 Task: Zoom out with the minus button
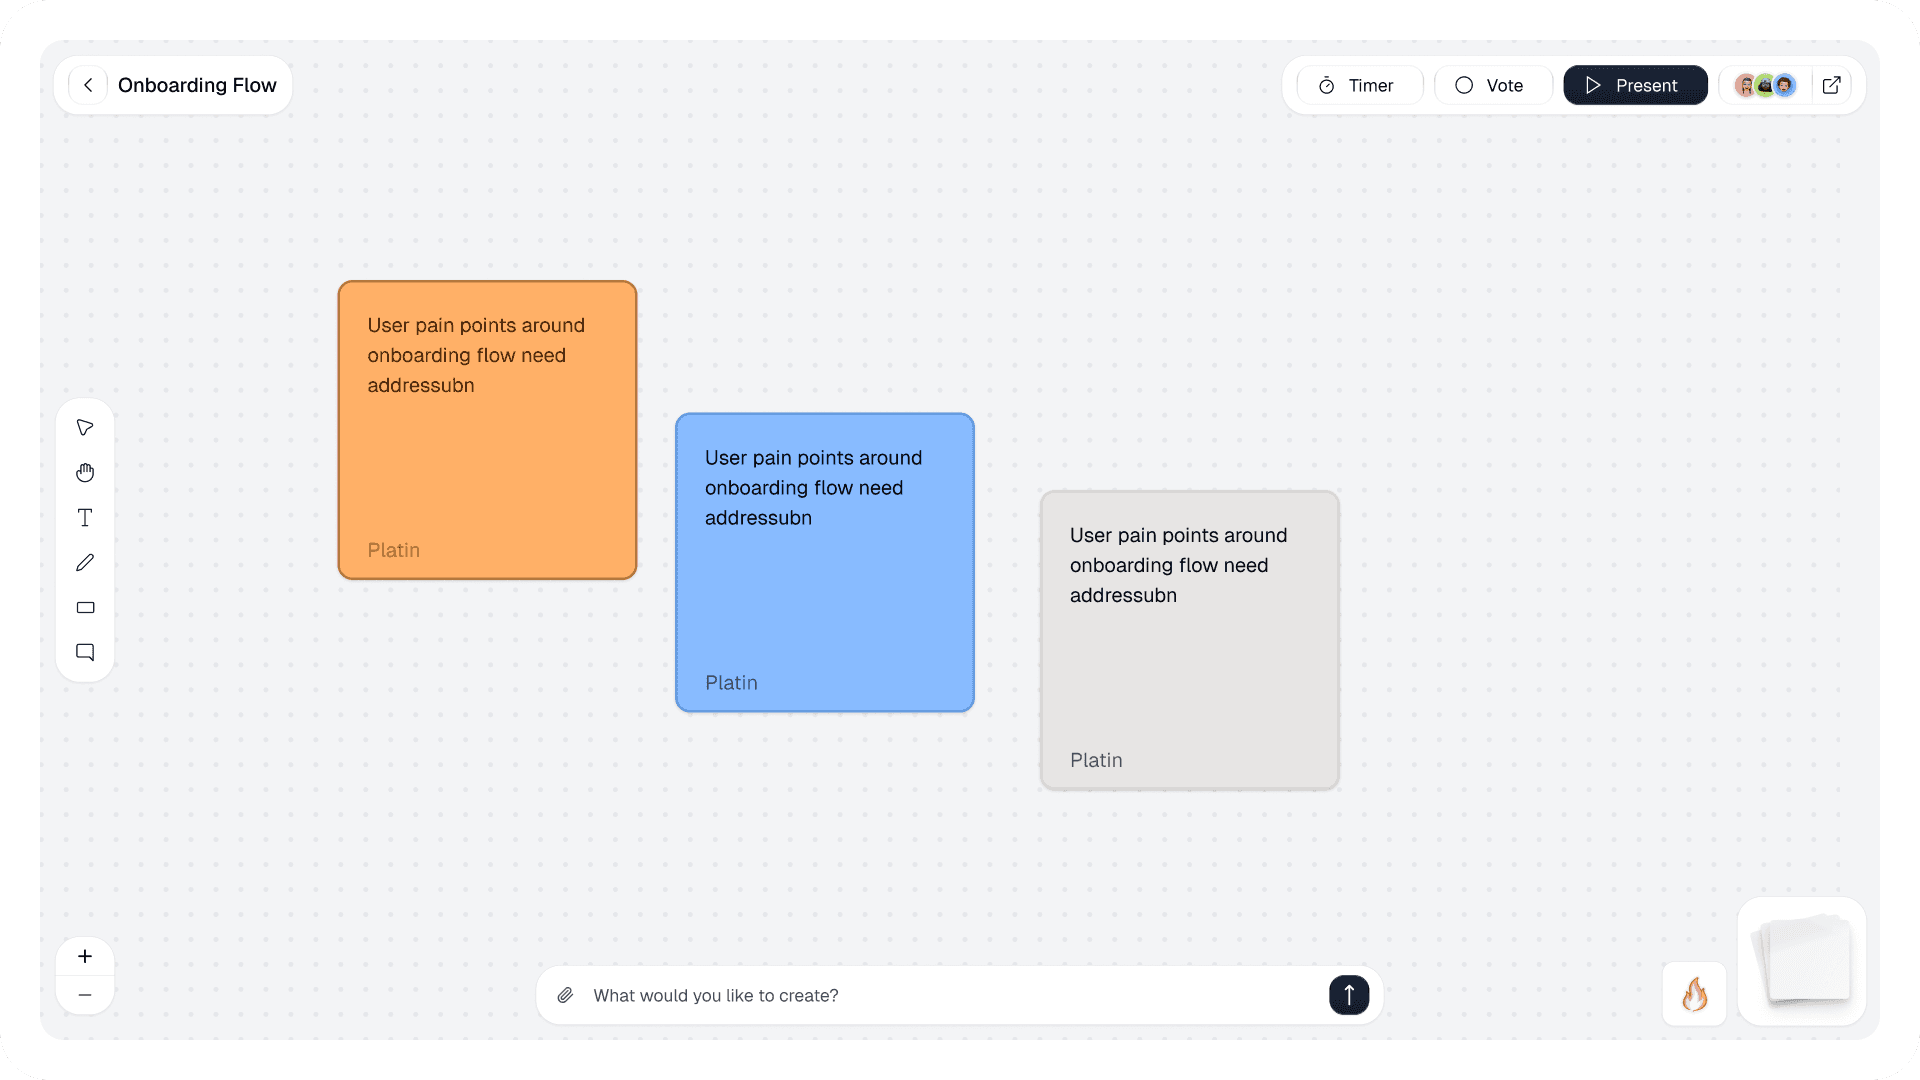coord(85,995)
